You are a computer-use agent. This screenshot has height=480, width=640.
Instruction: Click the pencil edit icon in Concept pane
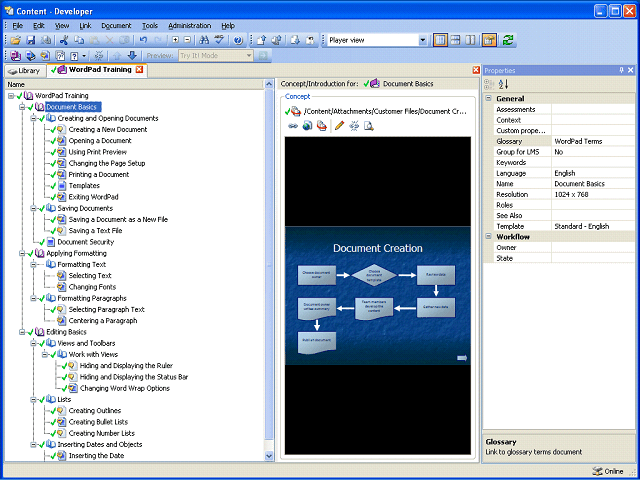point(339,126)
